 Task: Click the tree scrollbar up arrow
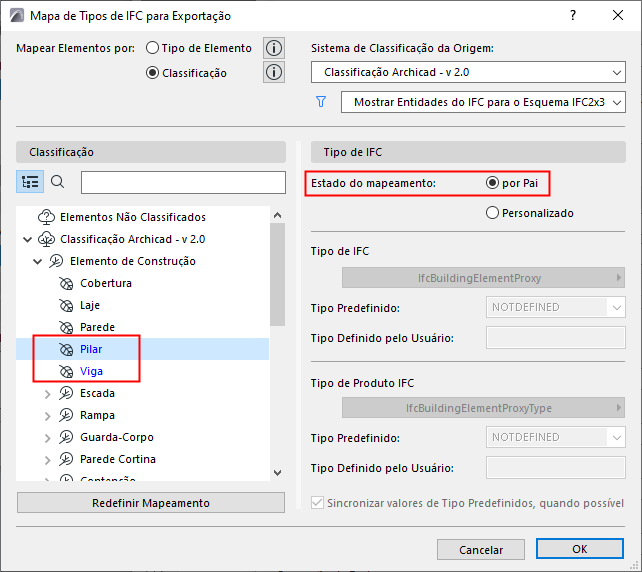tap(278, 215)
